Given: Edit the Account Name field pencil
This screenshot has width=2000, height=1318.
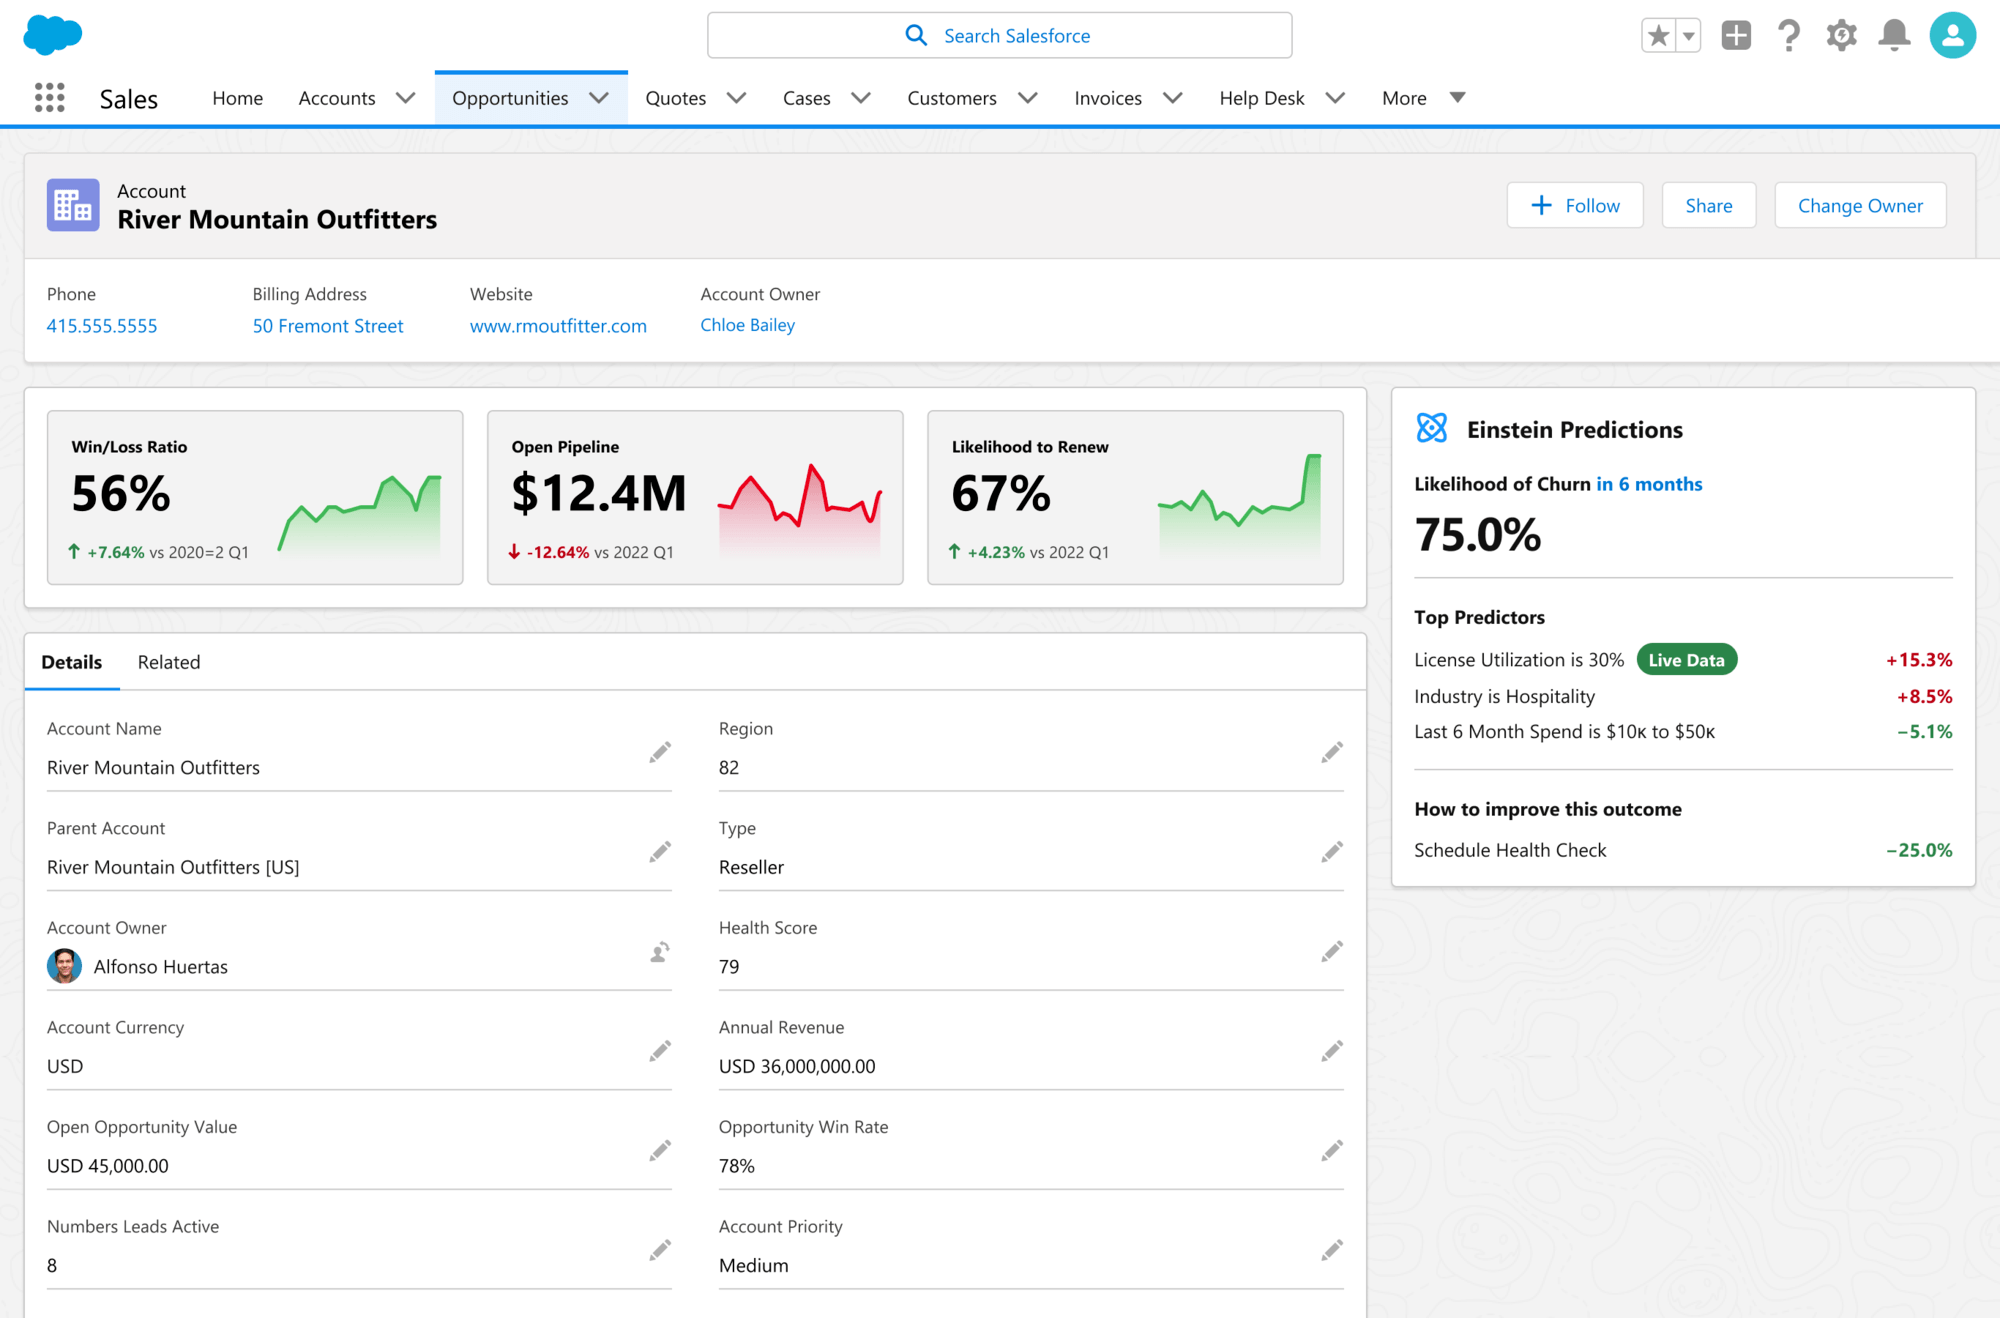Looking at the screenshot, I should click(660, 752).
